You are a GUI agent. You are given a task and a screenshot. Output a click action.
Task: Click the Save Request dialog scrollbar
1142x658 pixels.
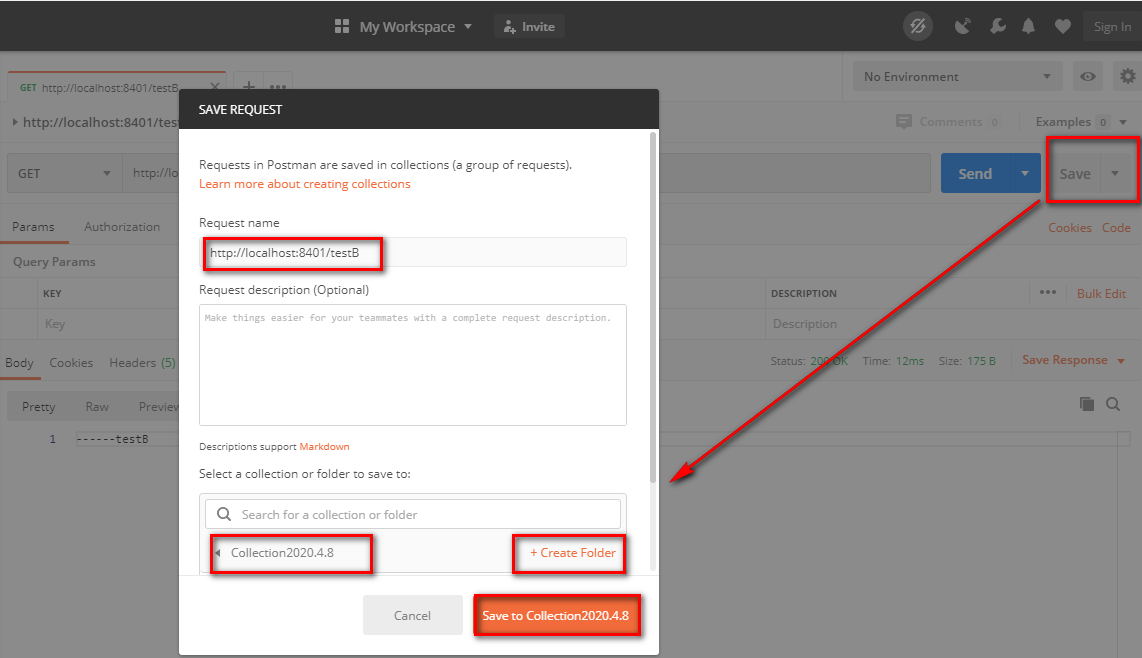coord(653,307)
